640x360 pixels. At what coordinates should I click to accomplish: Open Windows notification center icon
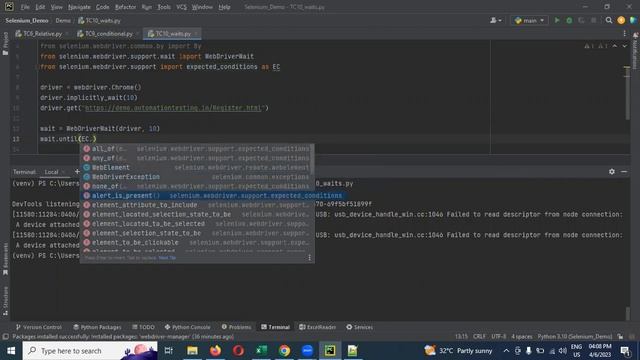[x=625, y=351]
